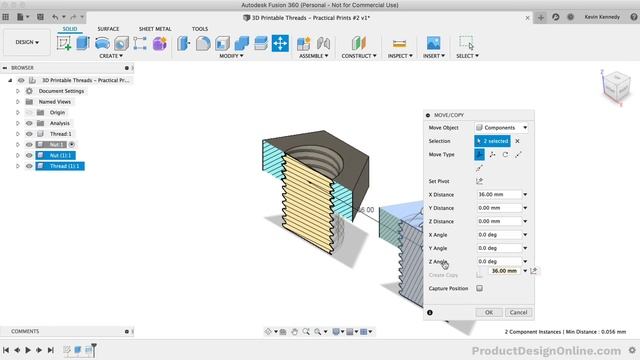Select the Split Body tool
640x360 pixels.
[261, 43]
